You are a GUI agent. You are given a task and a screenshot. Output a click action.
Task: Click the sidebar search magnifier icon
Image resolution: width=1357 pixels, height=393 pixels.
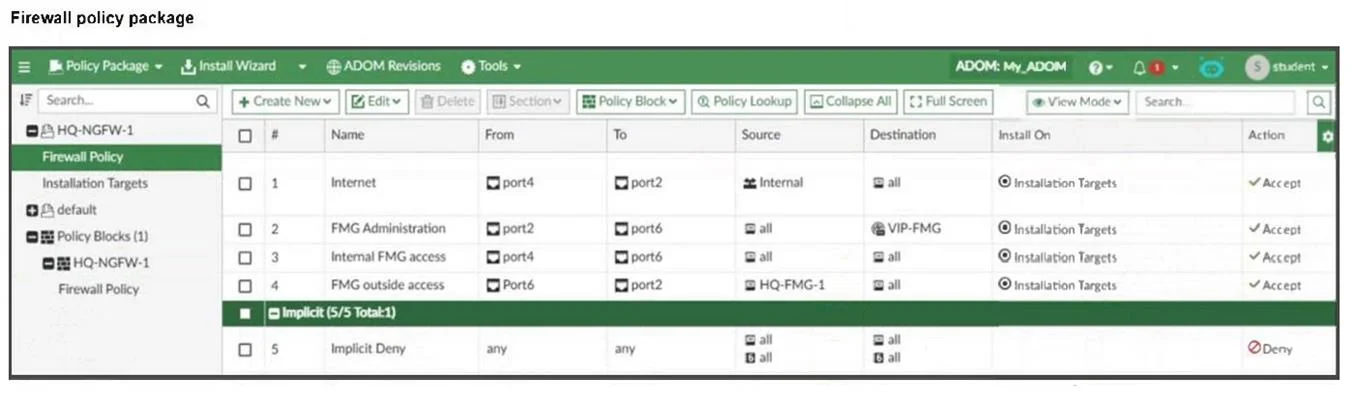[203, 100]
